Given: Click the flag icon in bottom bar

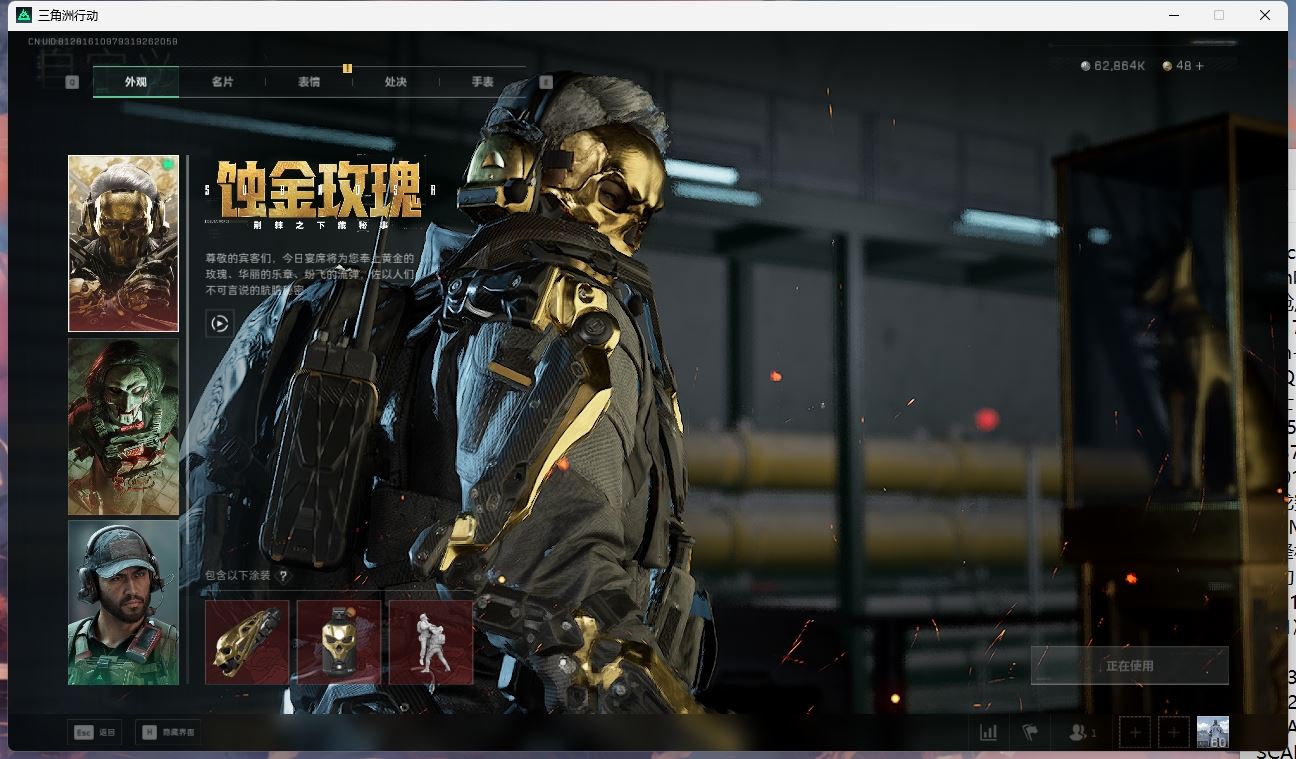Looking at the screenshot, I should (1030, 732).
